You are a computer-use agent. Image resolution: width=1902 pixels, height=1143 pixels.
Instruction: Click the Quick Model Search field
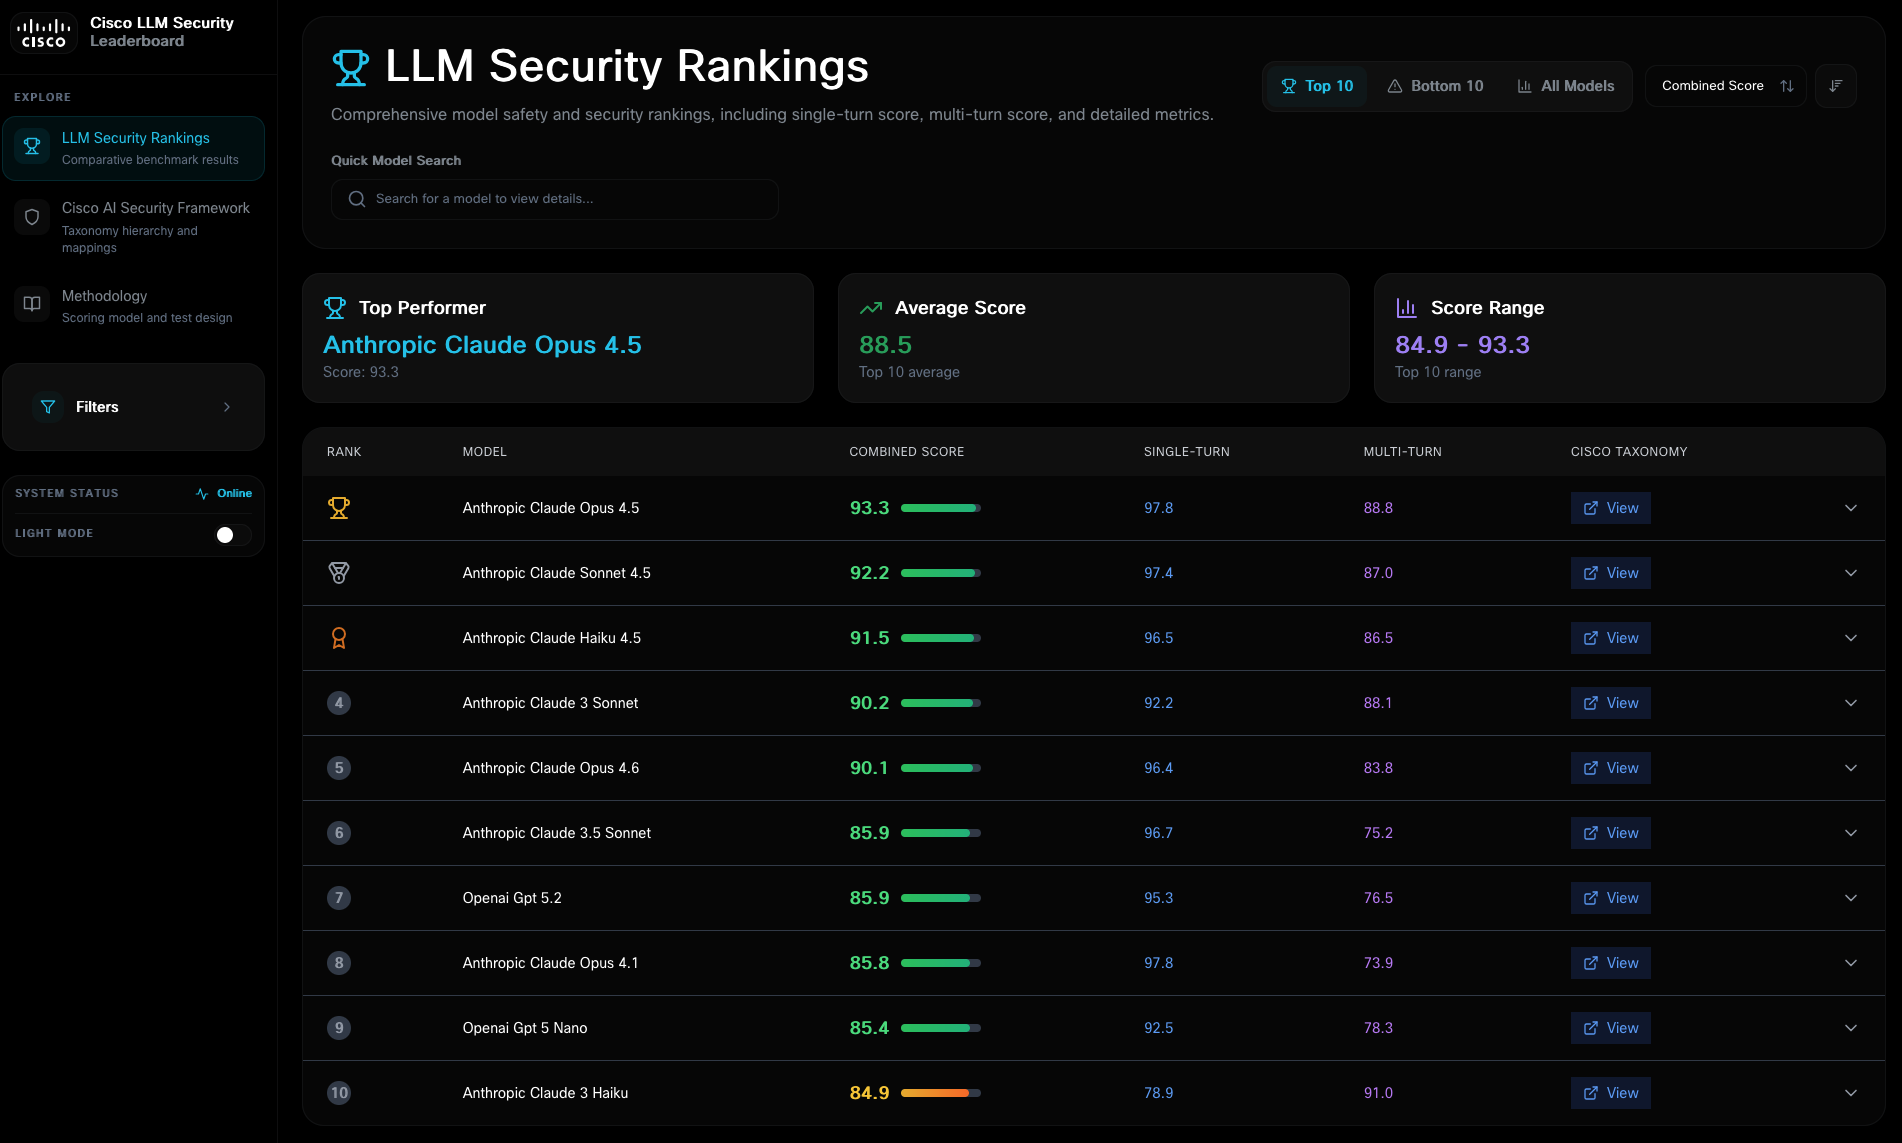click(555, 199)
